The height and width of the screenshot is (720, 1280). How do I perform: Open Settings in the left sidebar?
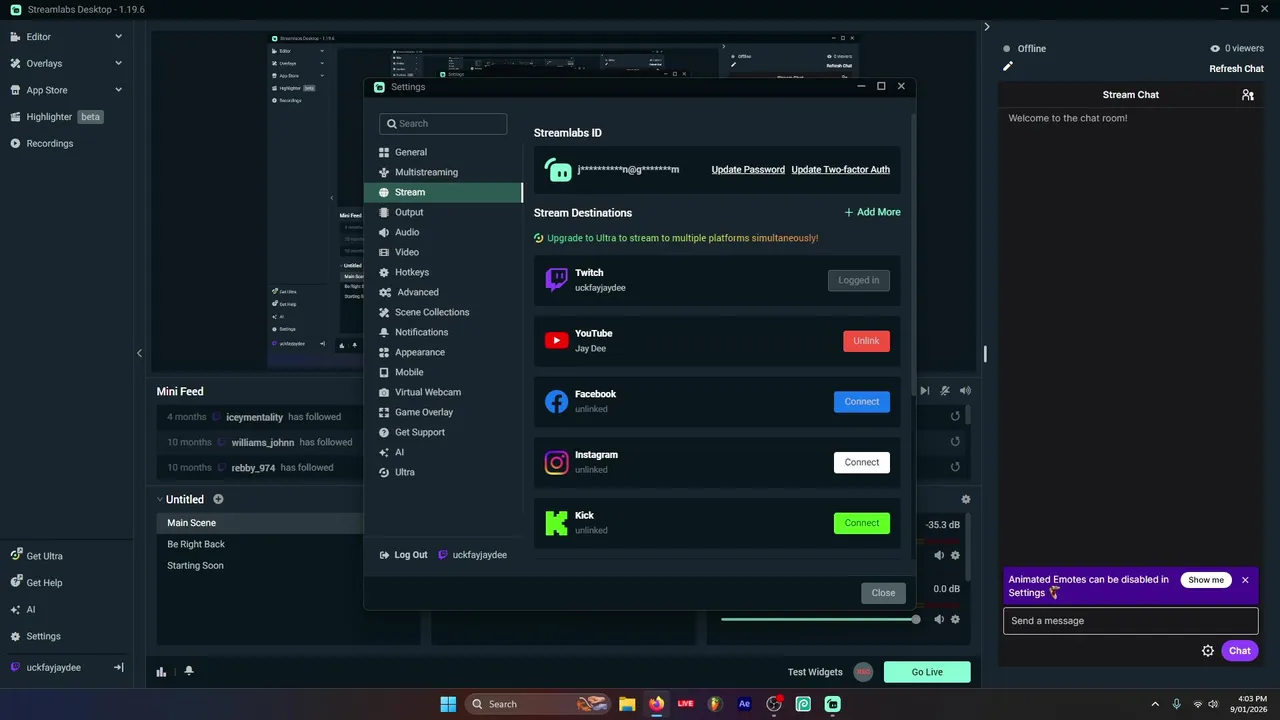click(66, 636)
